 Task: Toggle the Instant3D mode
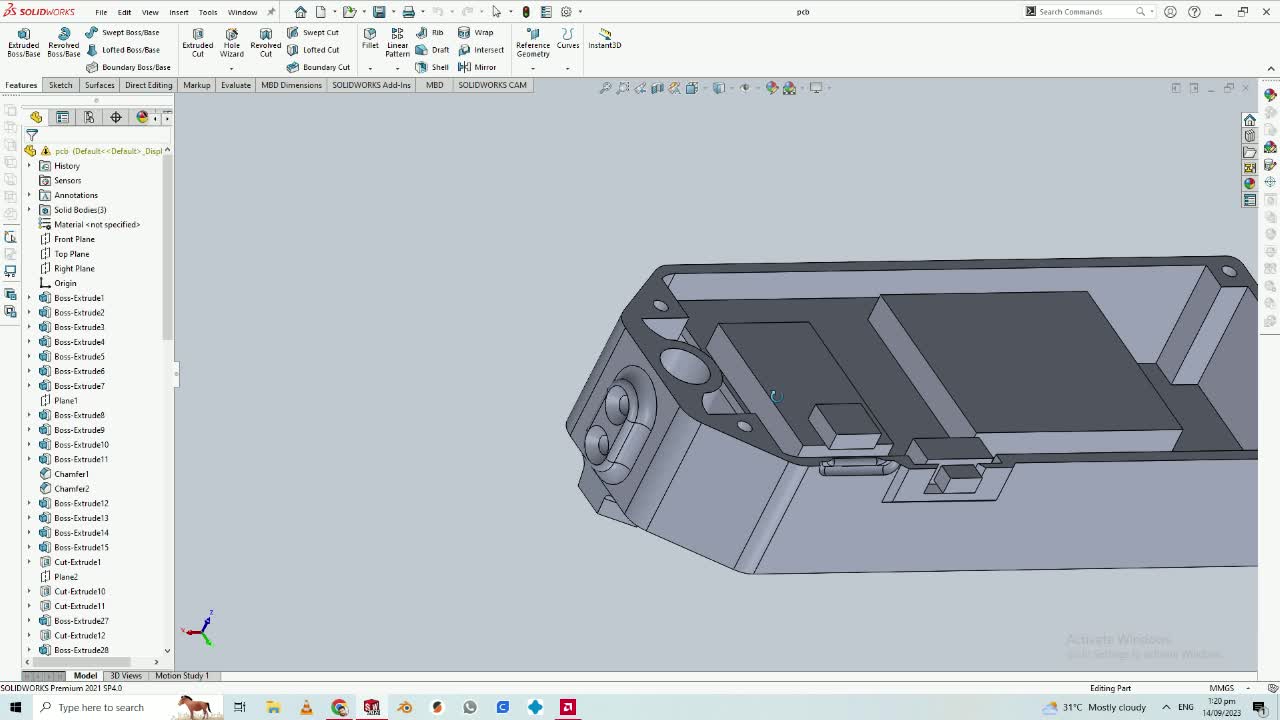pos(604,38)
